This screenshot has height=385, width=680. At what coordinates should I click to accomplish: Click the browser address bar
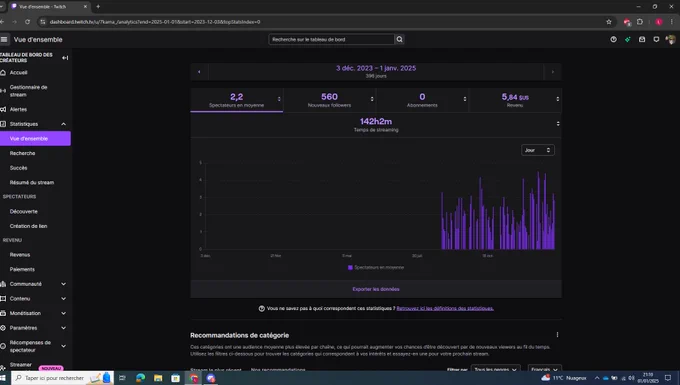pyautogui.click(x=321, y=22)
